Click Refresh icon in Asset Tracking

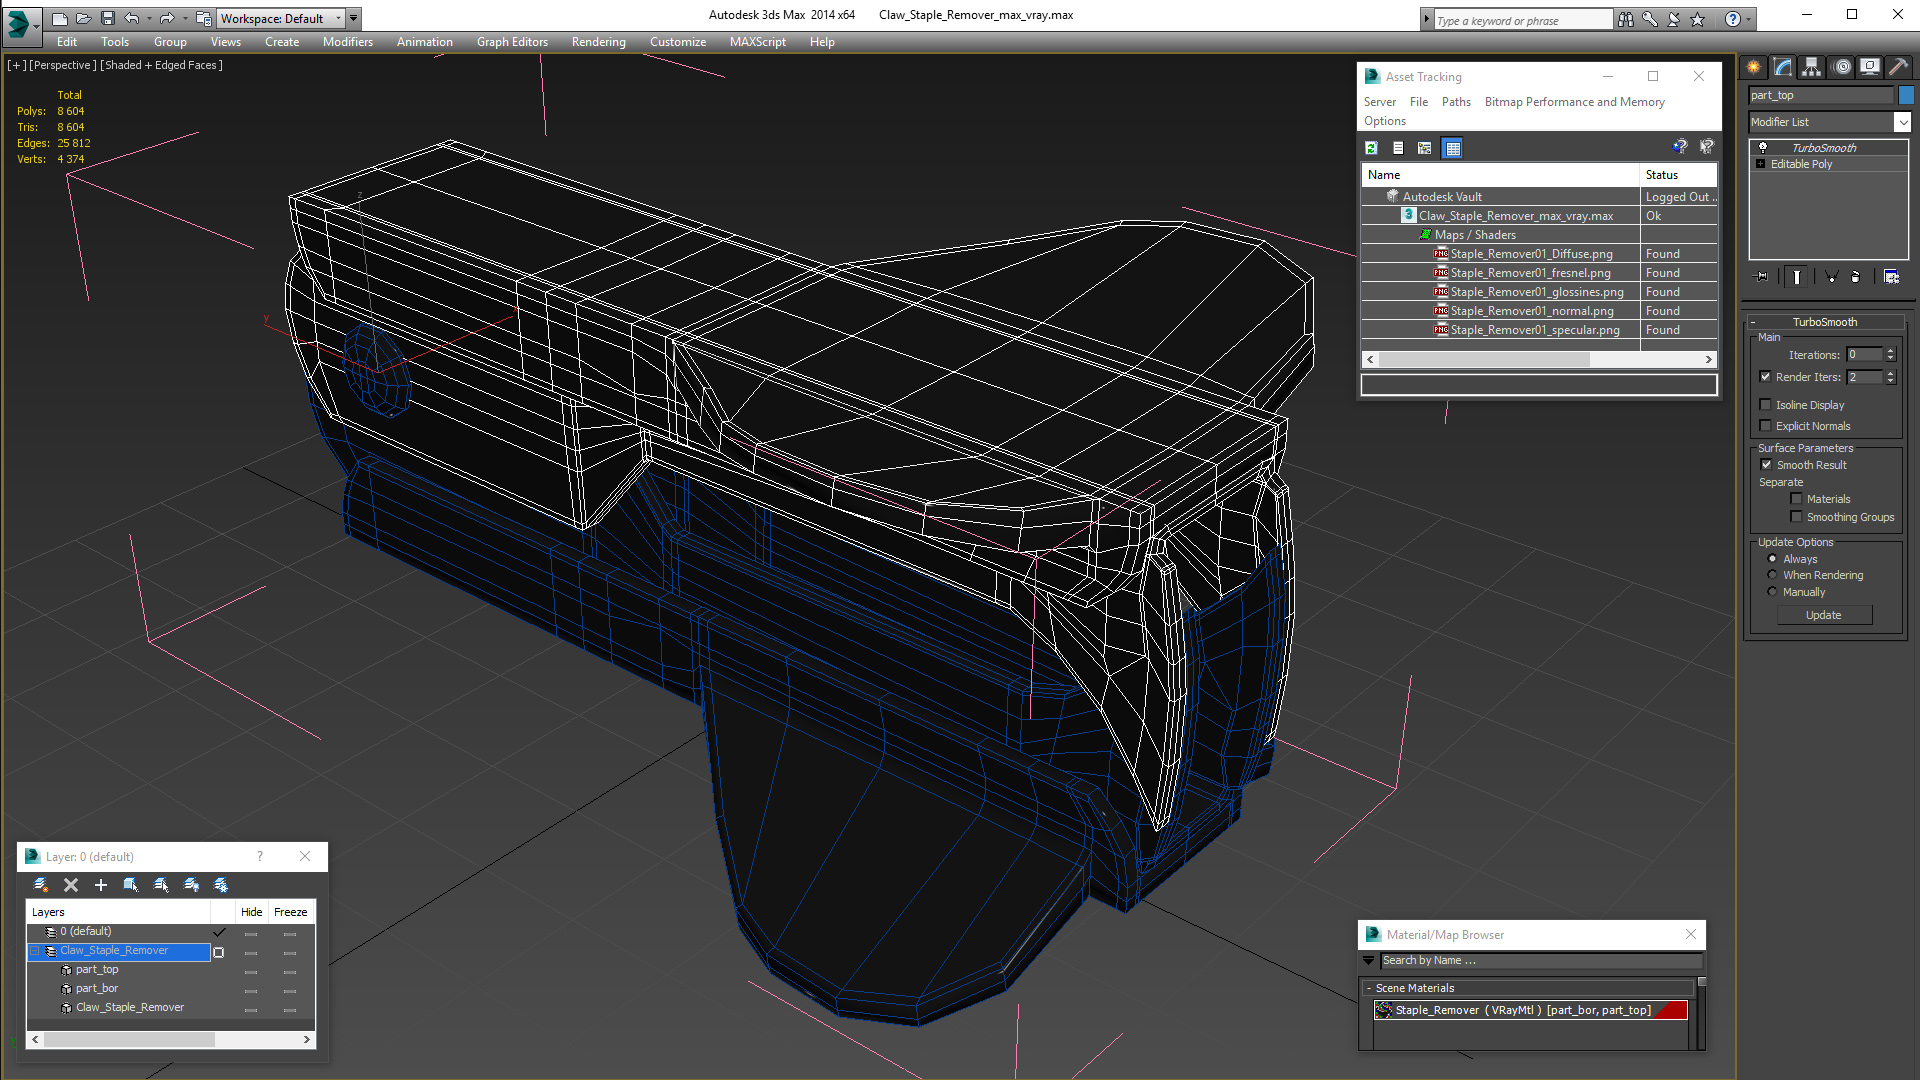click(1372, 148)
